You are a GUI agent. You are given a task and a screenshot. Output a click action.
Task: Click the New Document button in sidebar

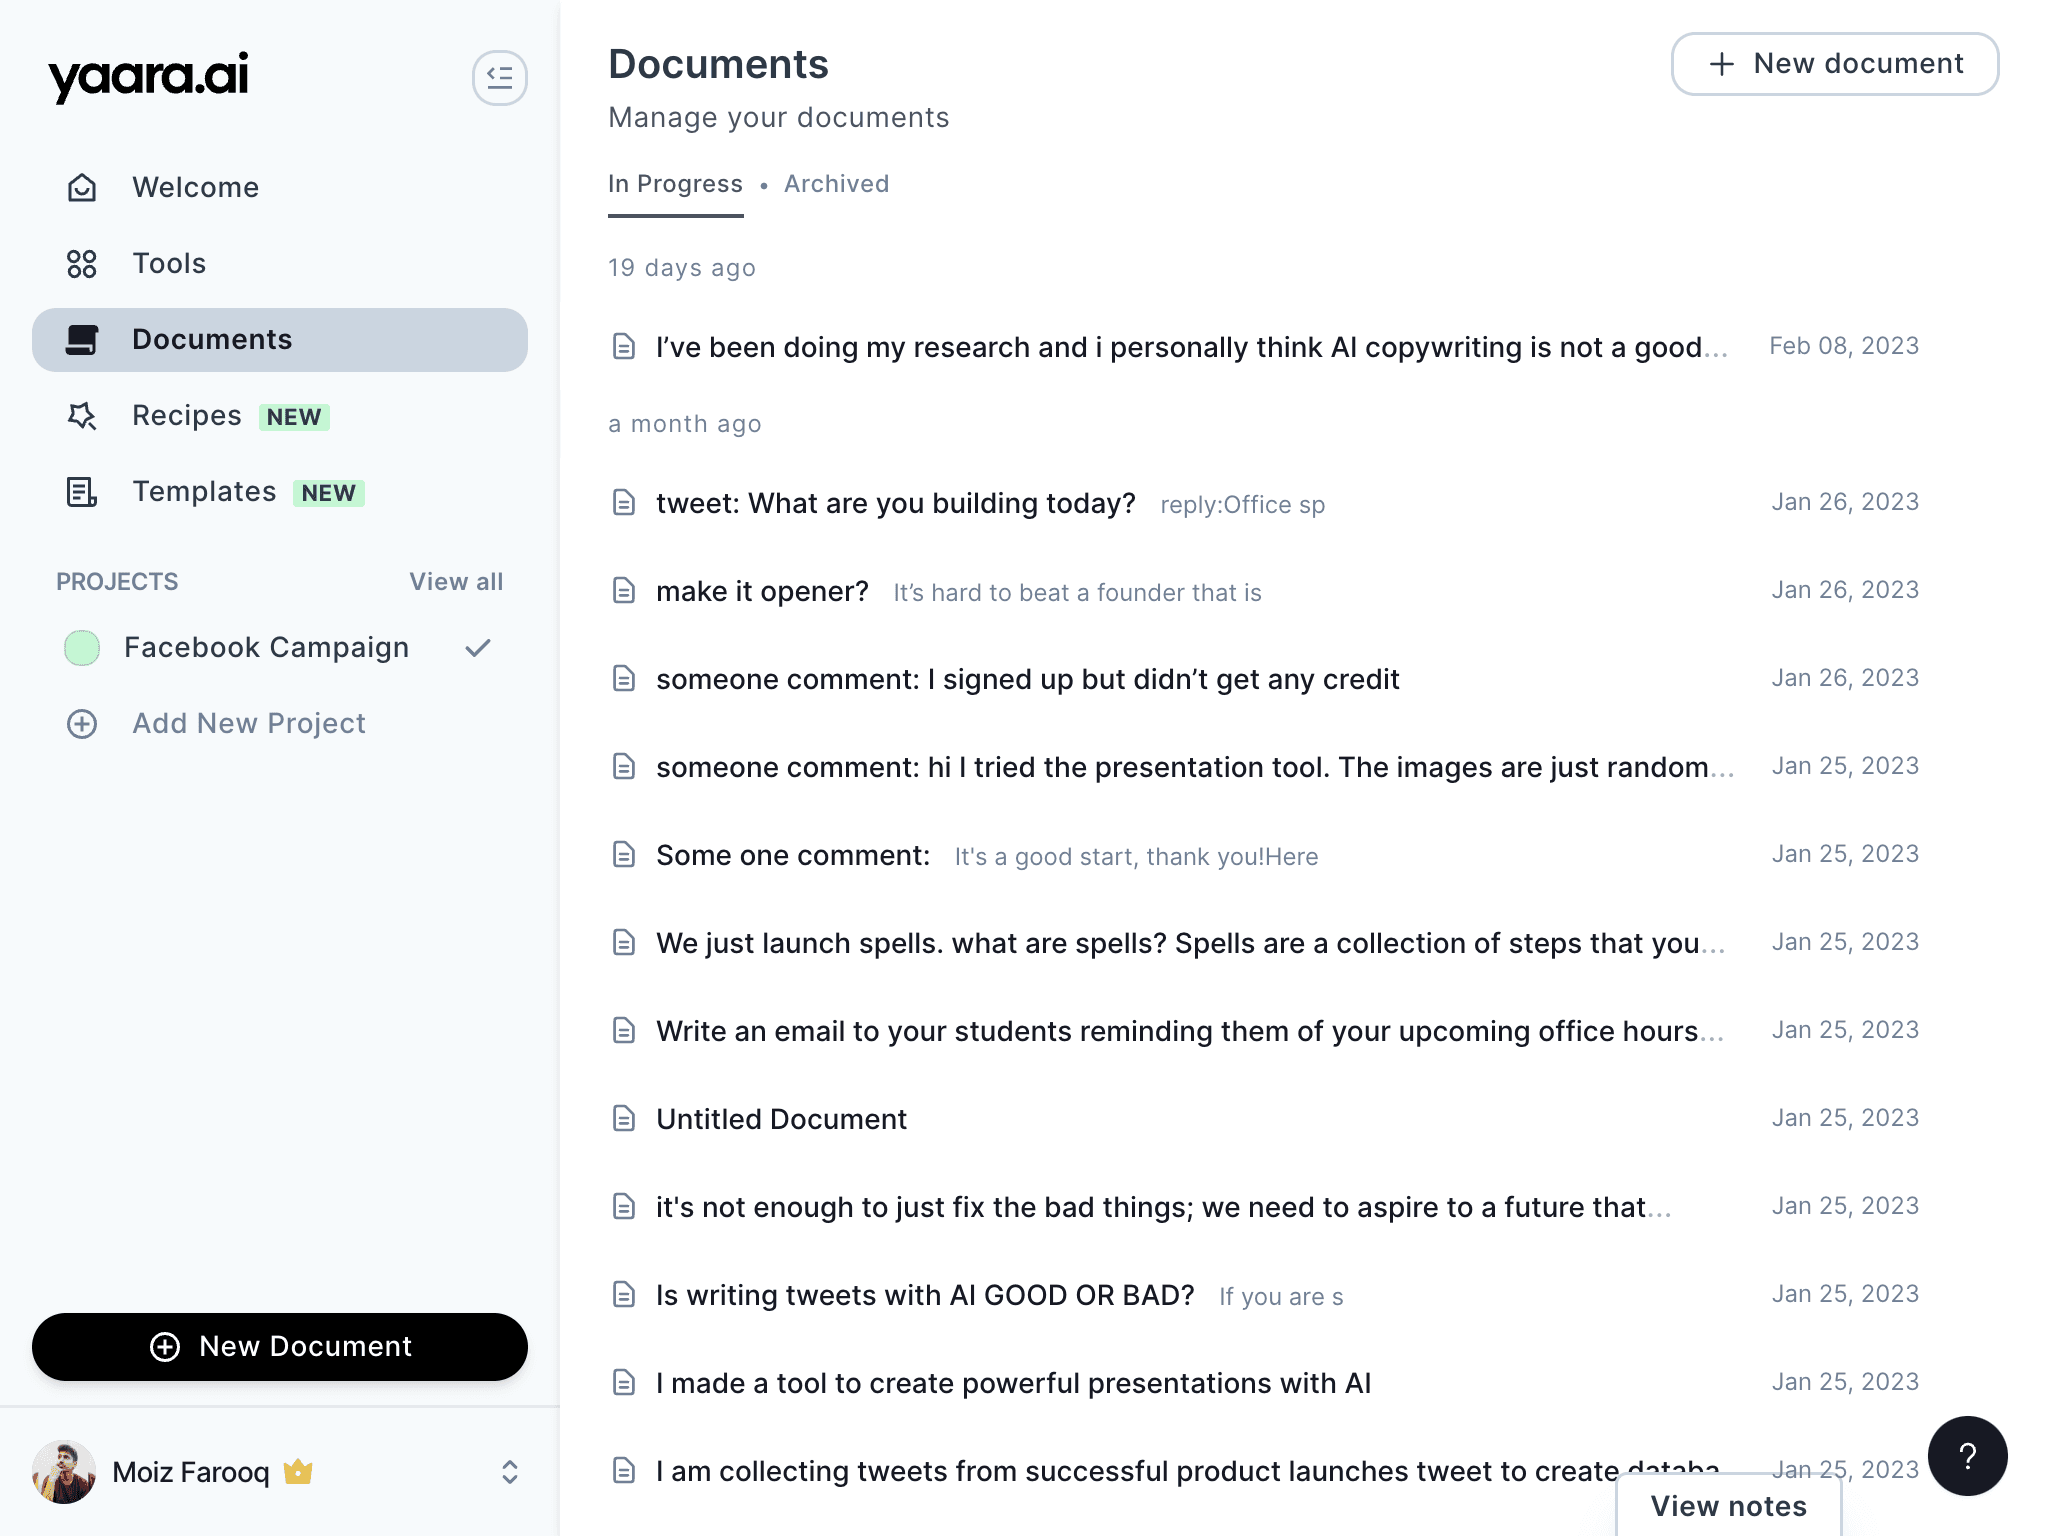pos(279,1346)
